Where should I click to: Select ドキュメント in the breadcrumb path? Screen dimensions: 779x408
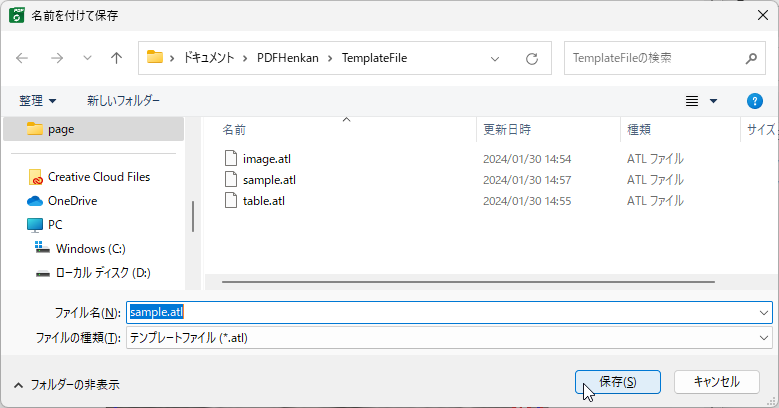[x=209, y=58]
